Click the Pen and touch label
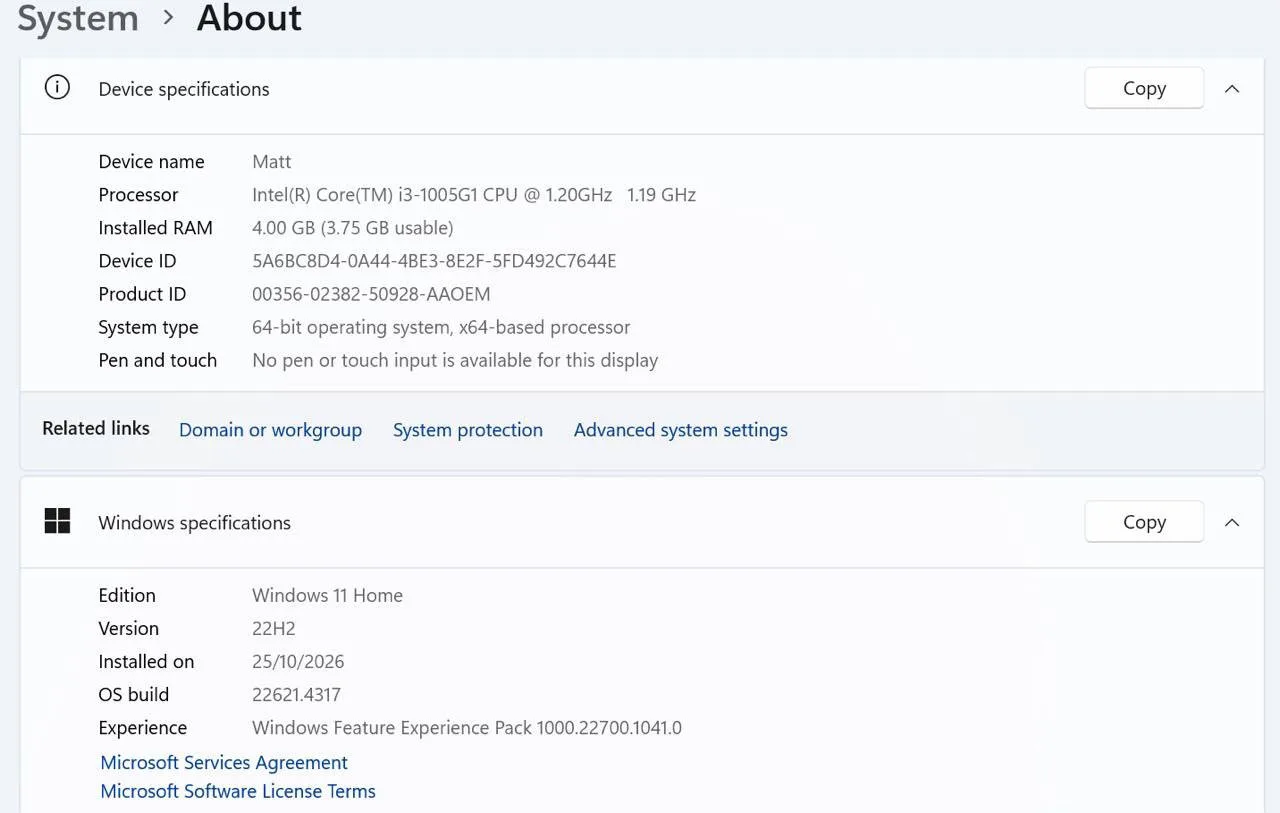This screenshot has height=813, width=1280. tap(157, 360)
